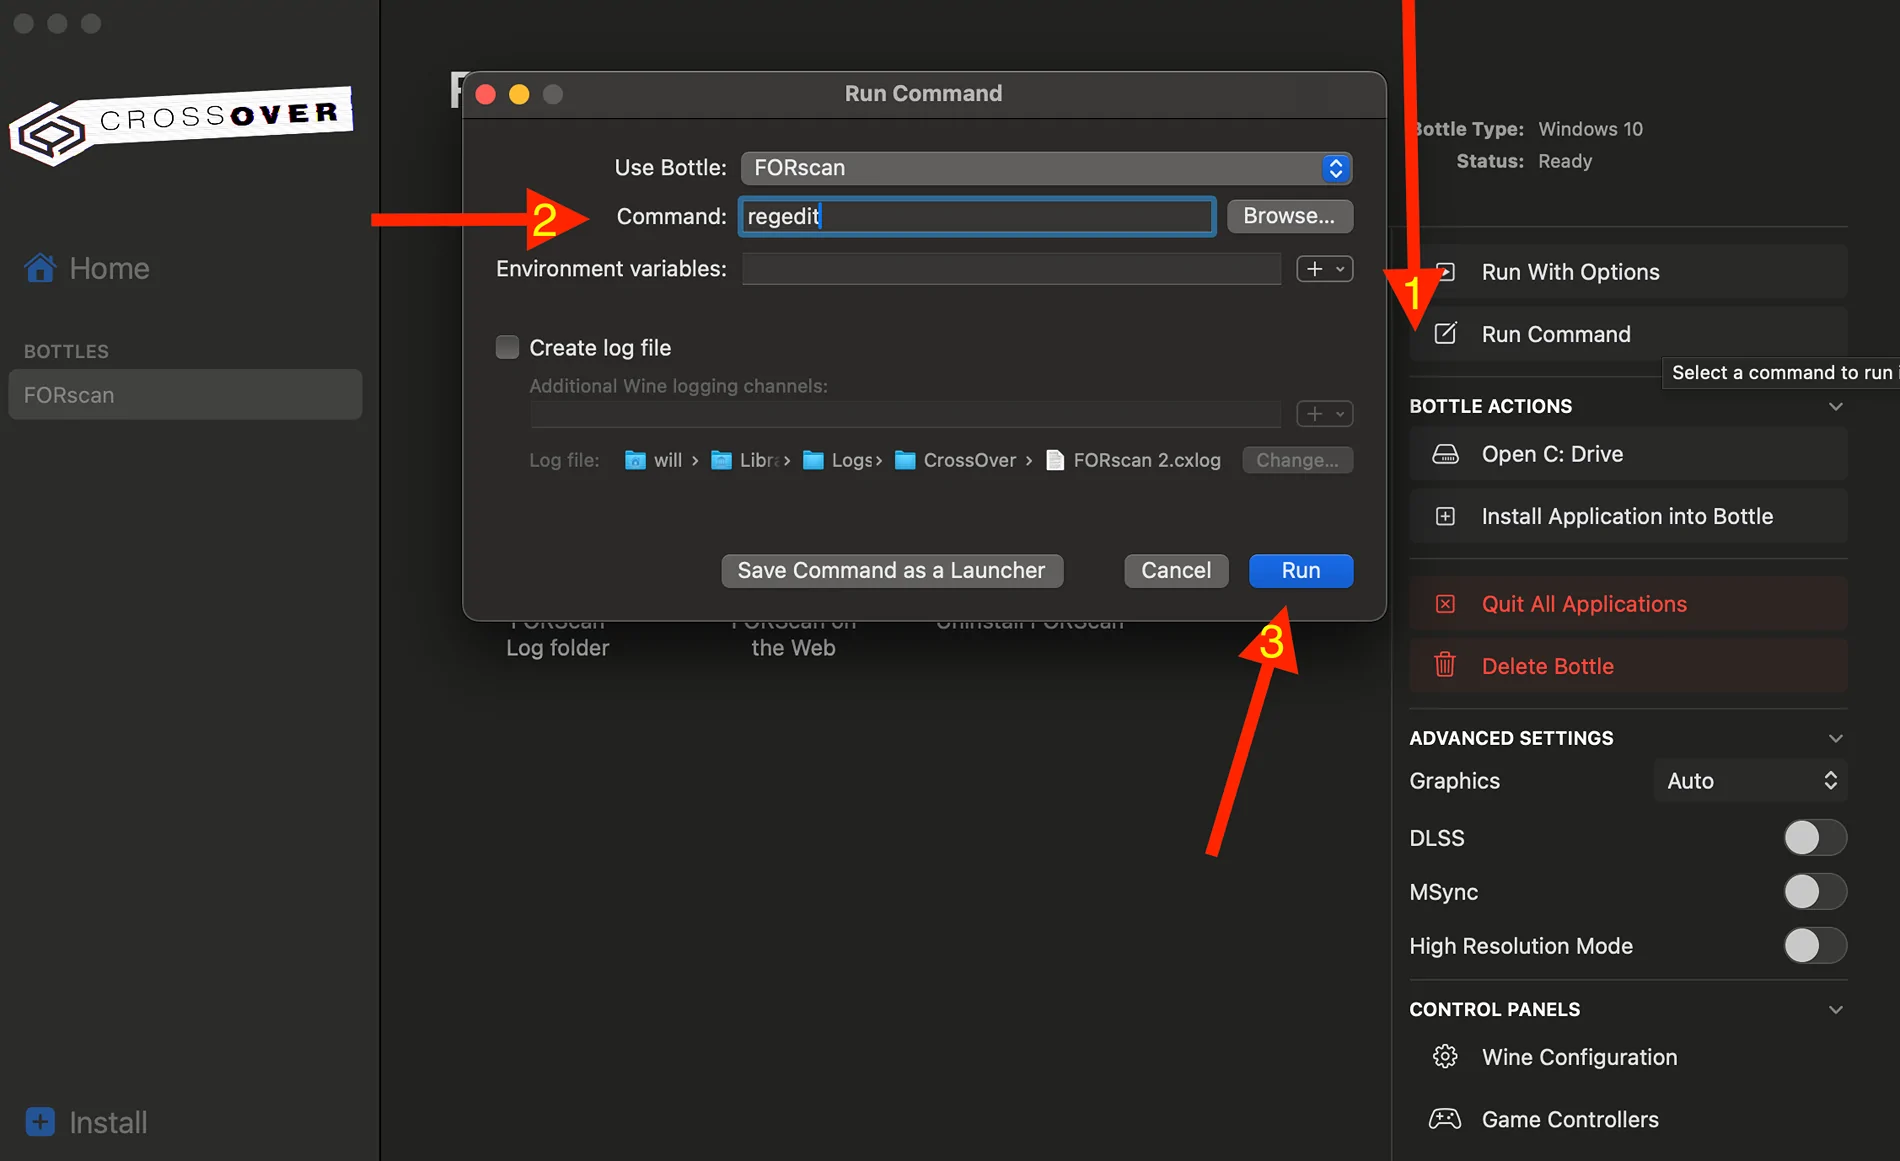1900x1161 pixels.
Task: Select the FORscan bottle in sidebar
Action: coord(185,395)
